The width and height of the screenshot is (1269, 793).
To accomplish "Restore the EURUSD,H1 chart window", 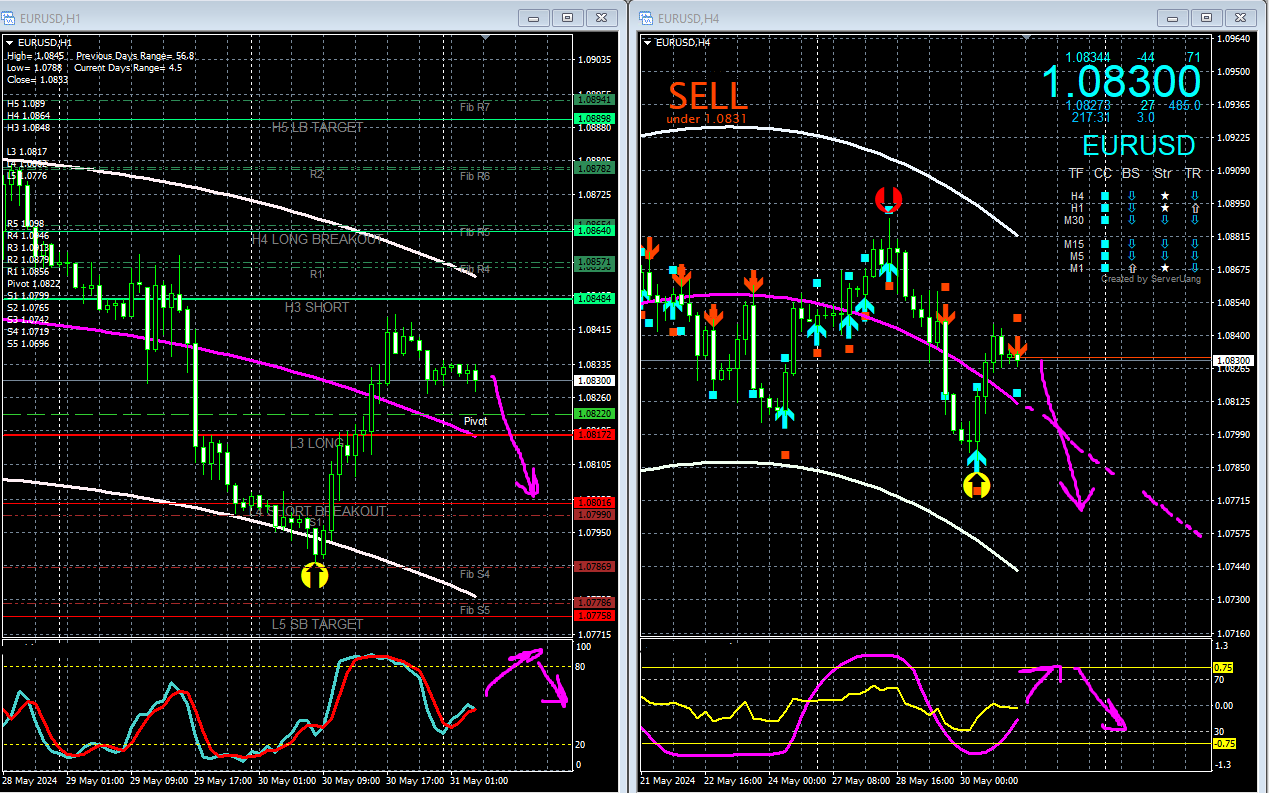I will (x=568, y=18).
